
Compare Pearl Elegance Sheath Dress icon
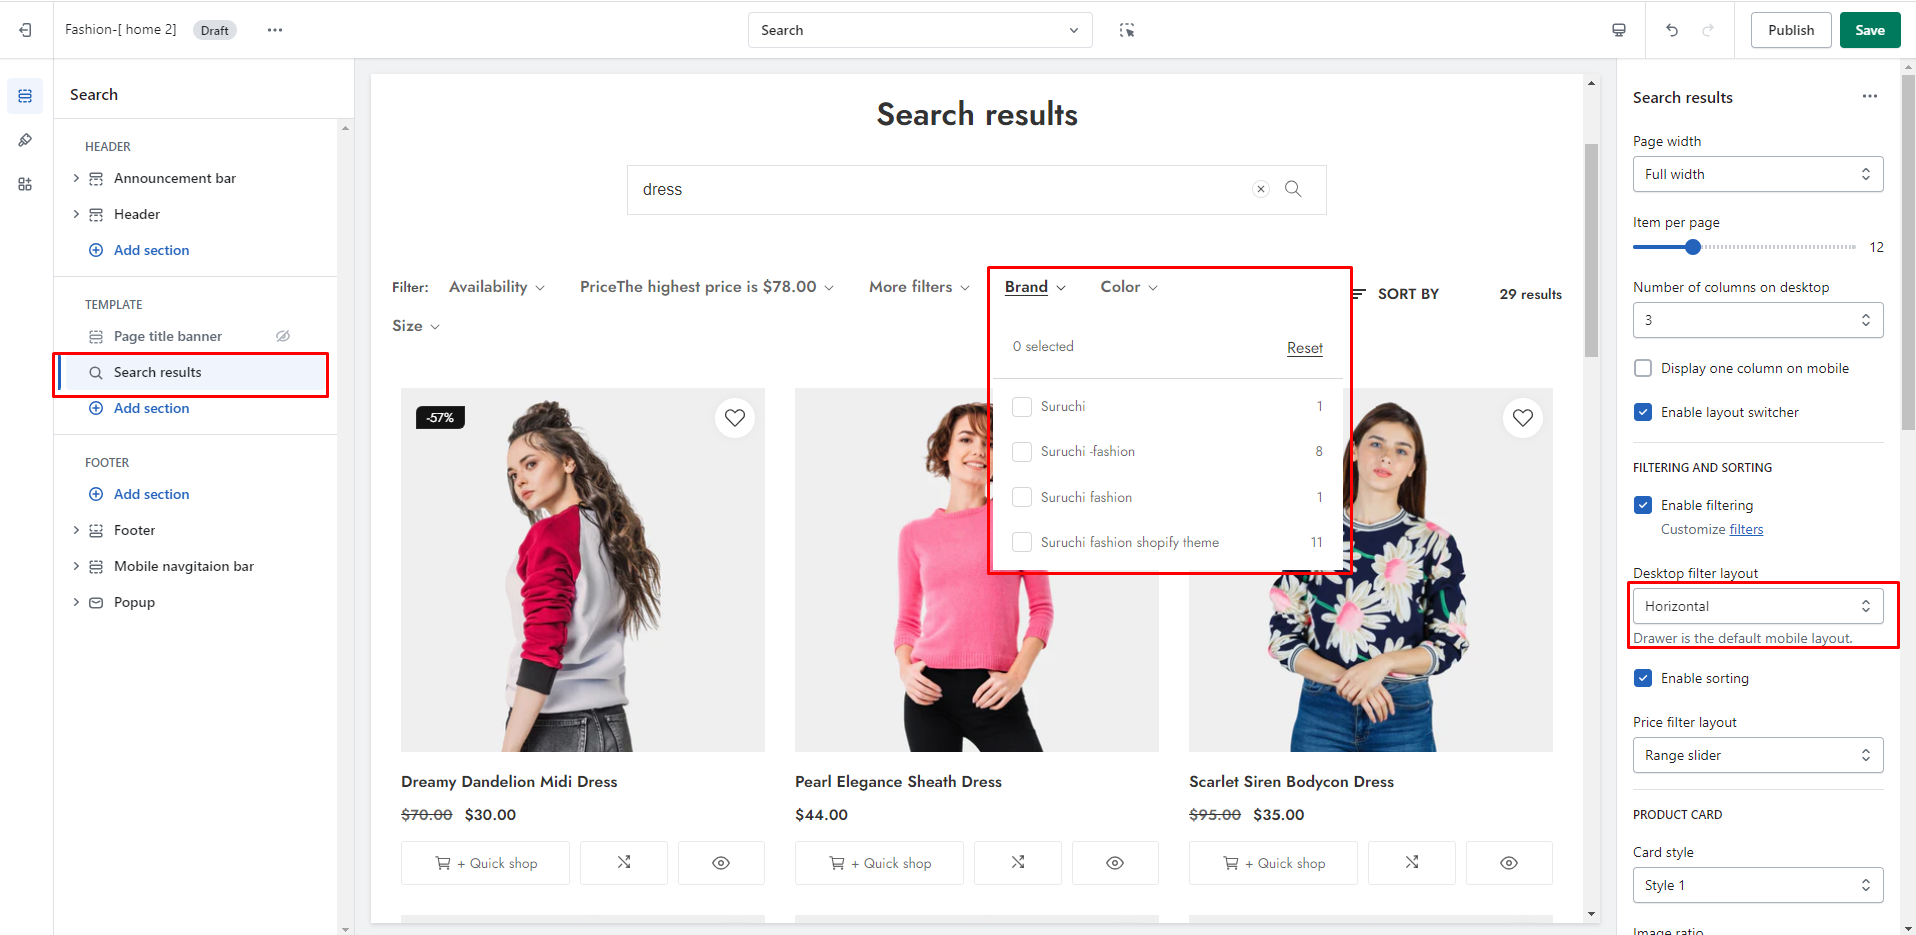(1018, 862)
